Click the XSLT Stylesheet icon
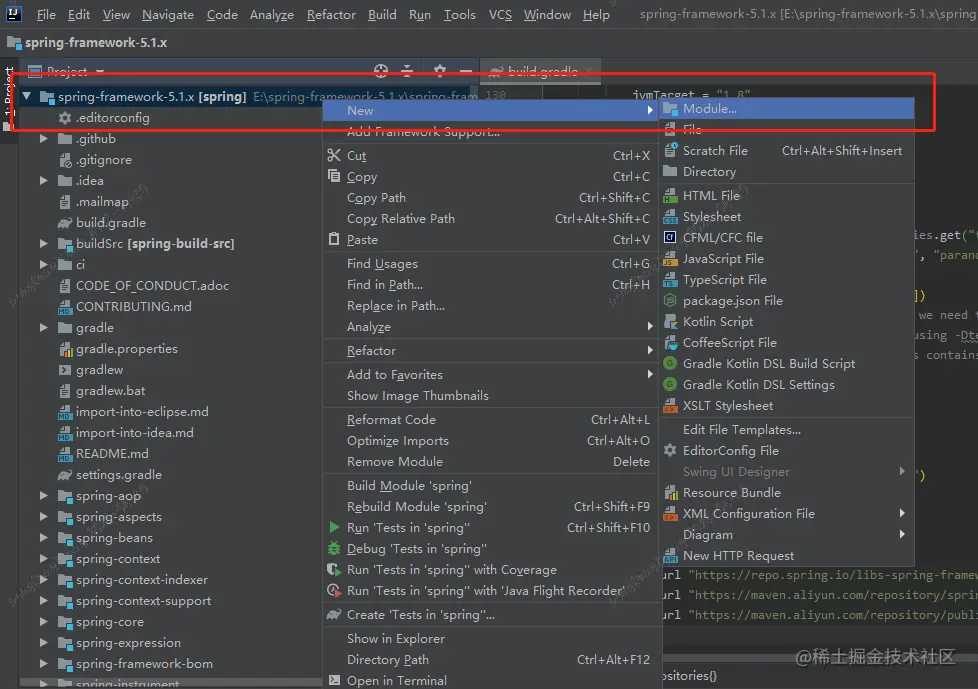 pyautogui.click(x=671, y=405)
